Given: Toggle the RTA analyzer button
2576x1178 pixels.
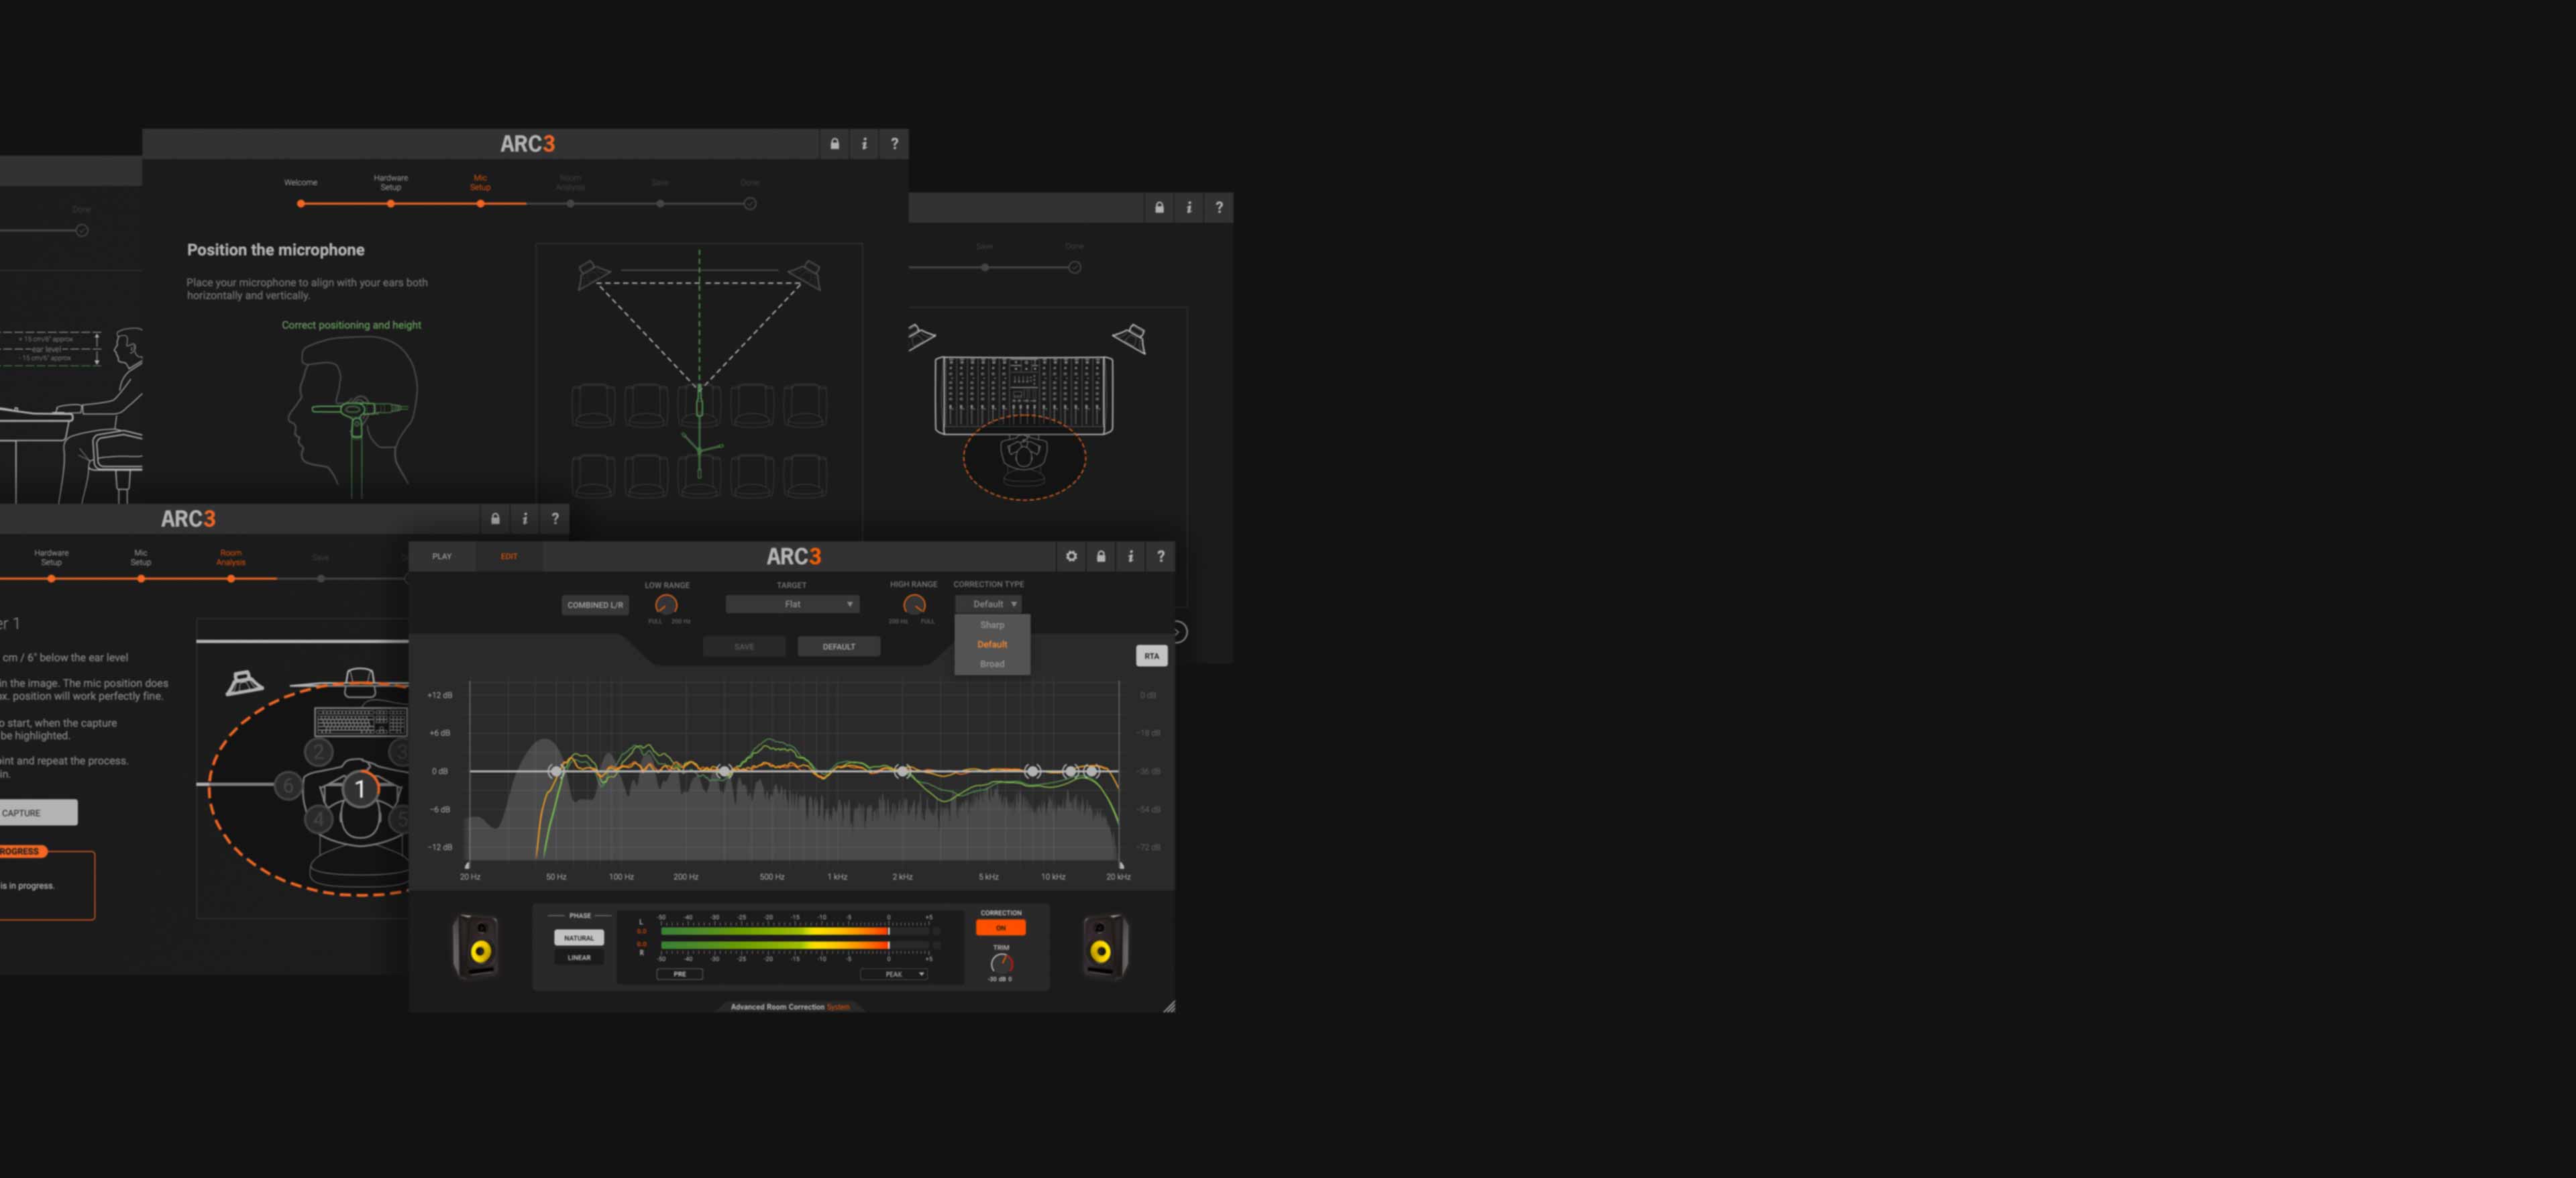Looking at the screenshot, I should (x=1152, y=656).
